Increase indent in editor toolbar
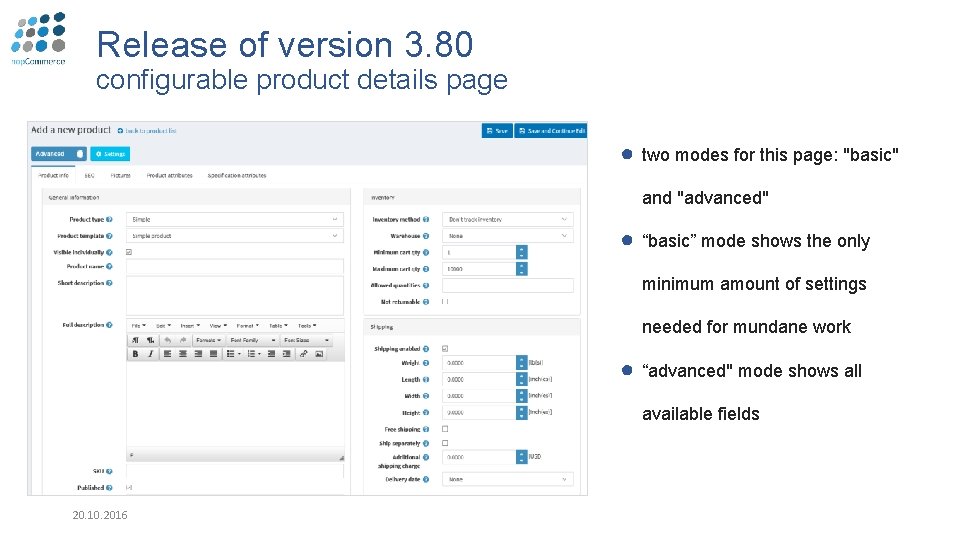This screenshot has width=960, height=540. pos(286,354)
